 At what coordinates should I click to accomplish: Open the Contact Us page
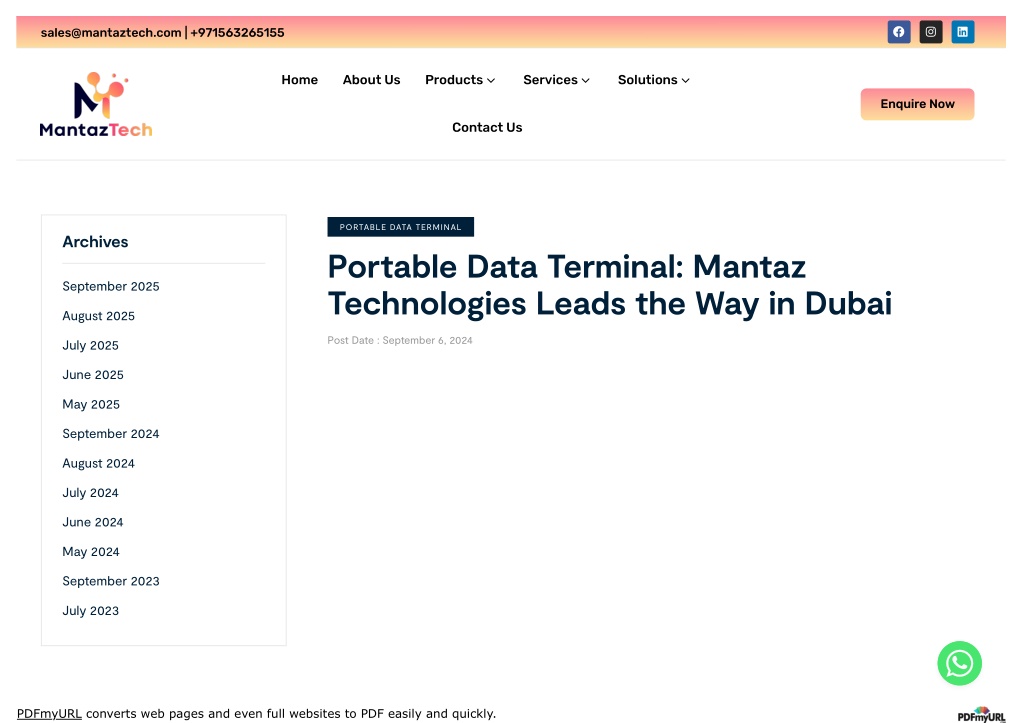pos(487,127)
